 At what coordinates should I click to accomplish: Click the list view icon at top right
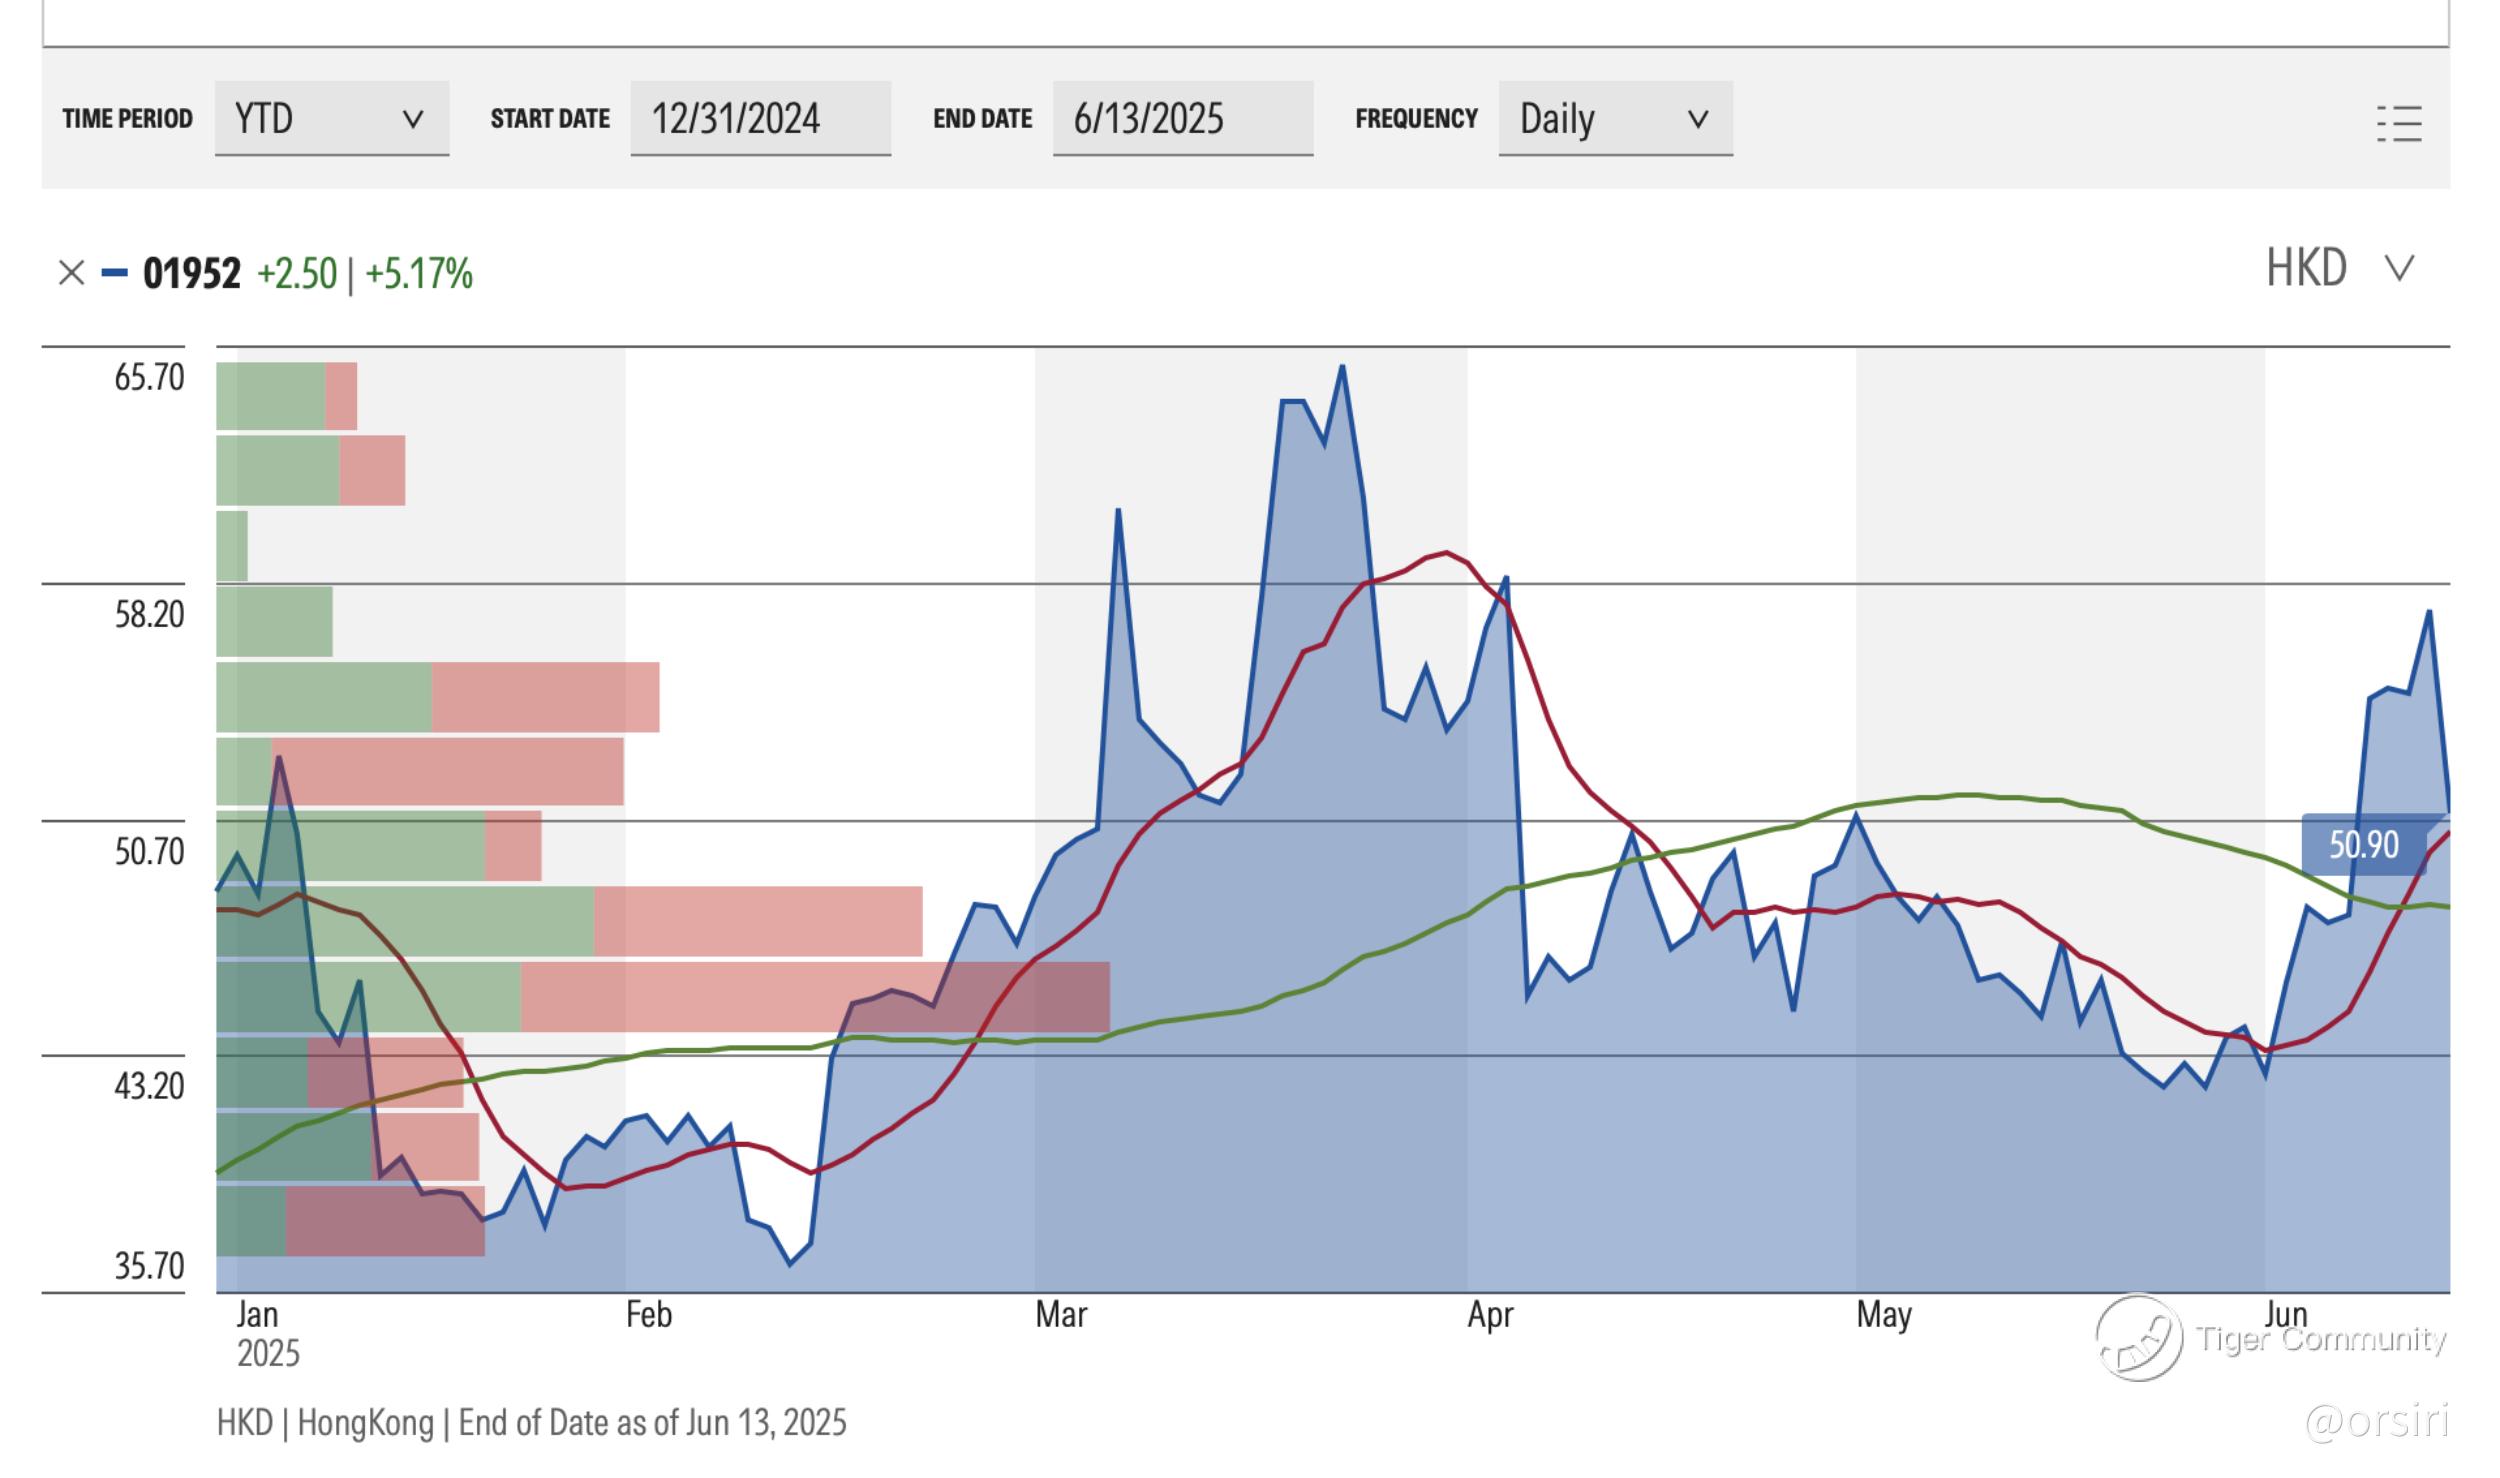point(2399,124)
